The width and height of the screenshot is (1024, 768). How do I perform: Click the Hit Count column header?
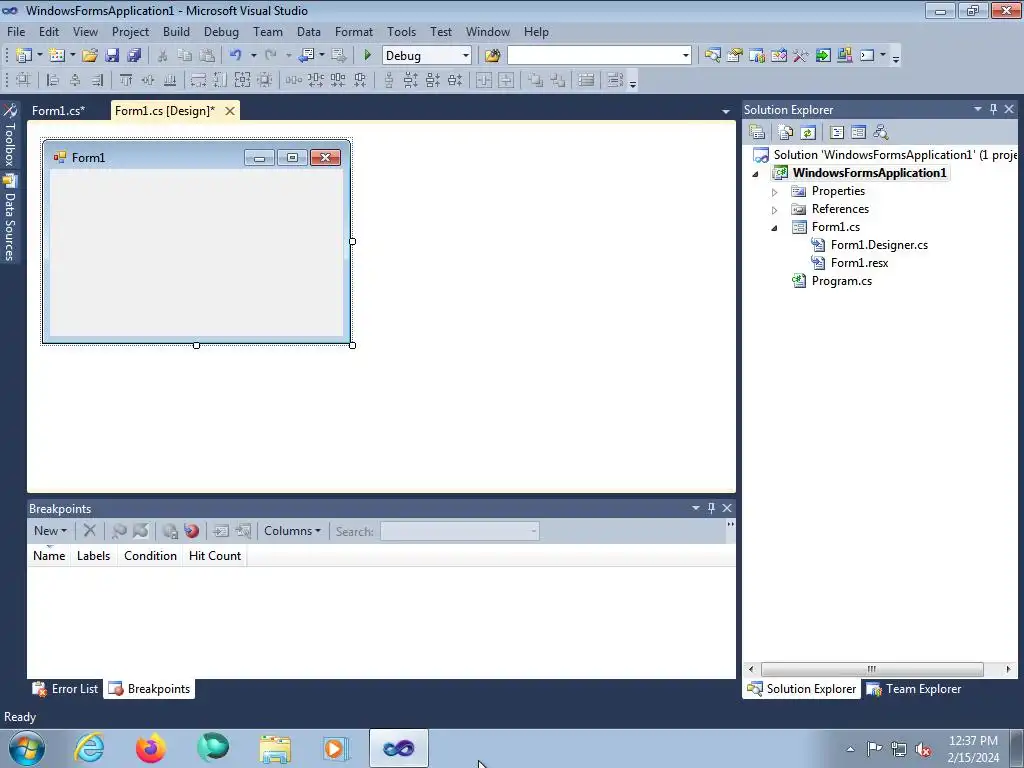point(215,556)
